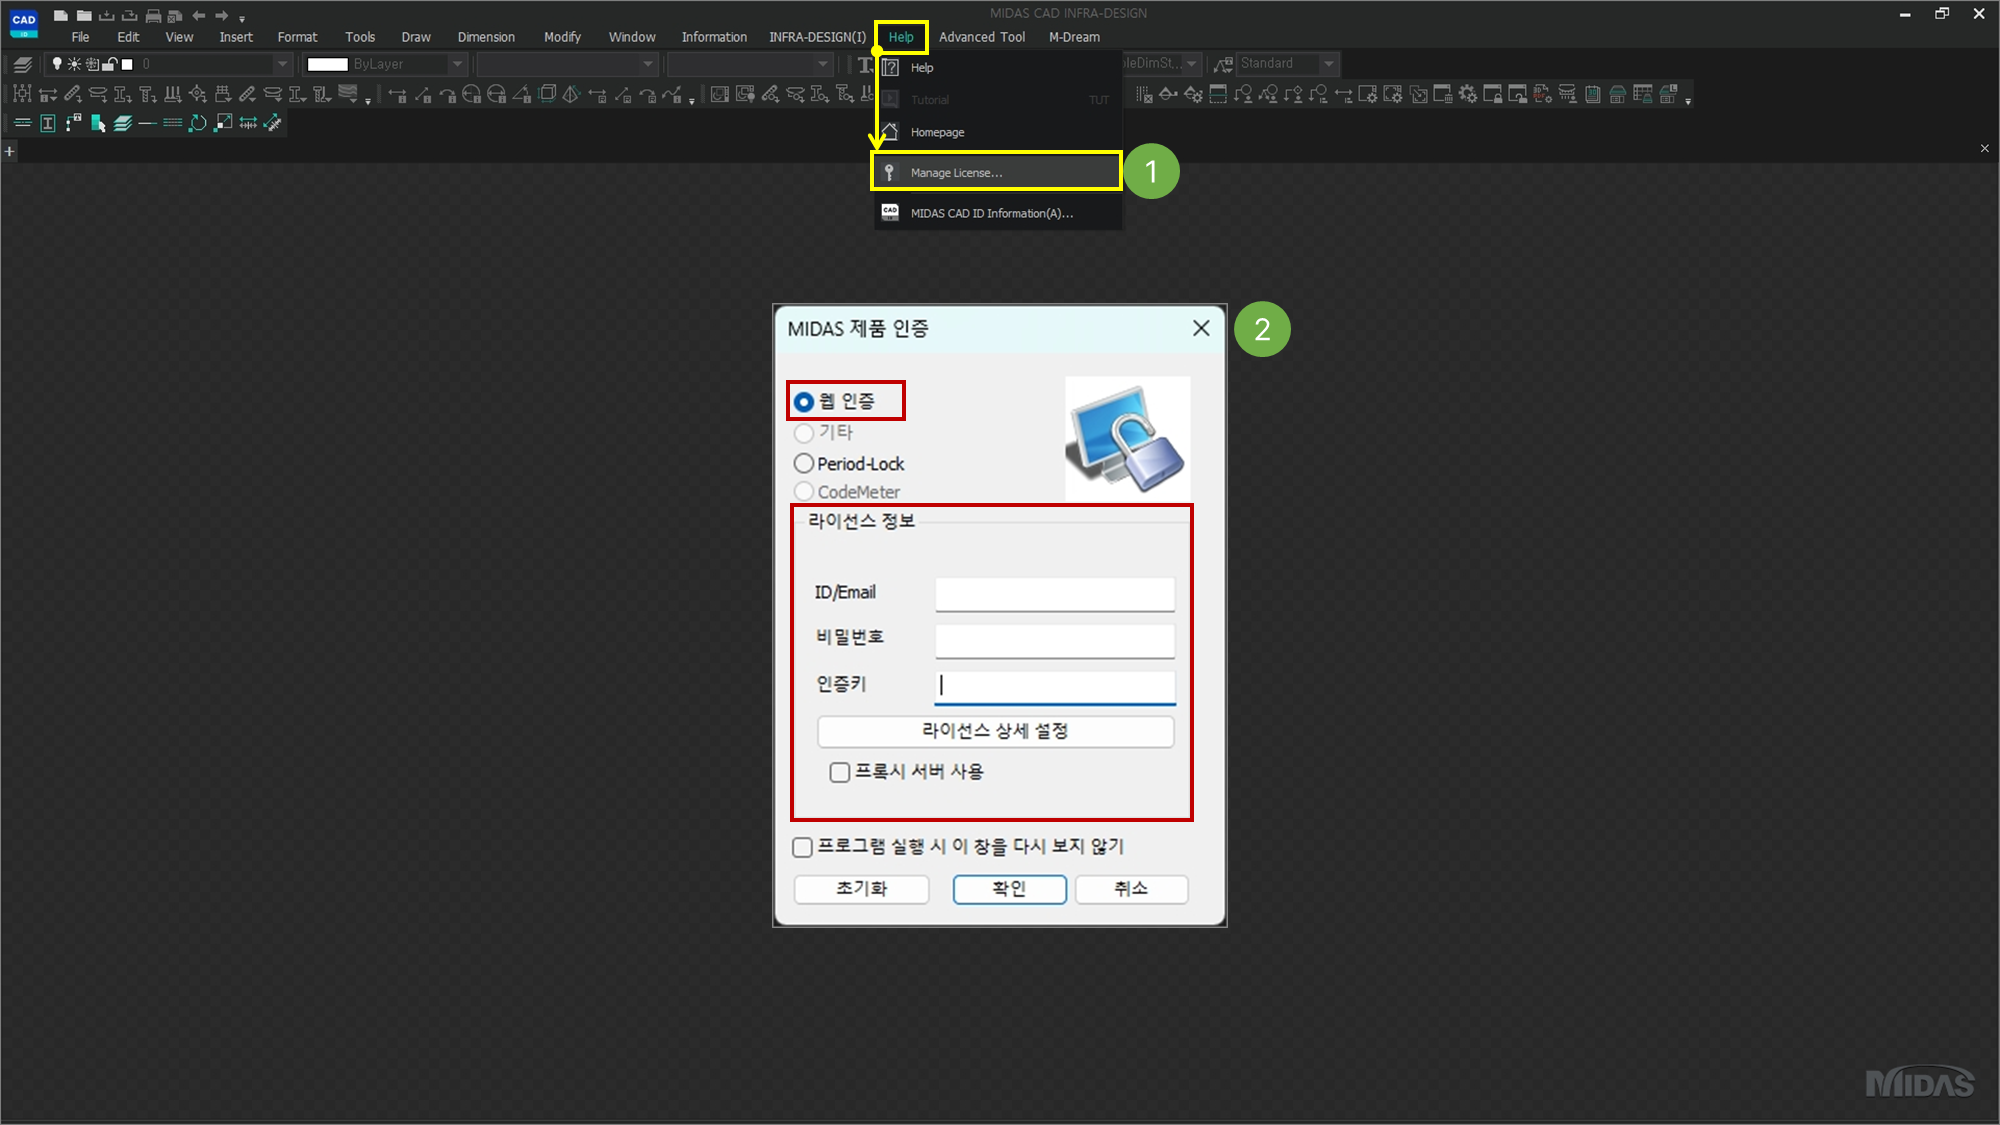
Task: Open the Draw menu
Action: [x=416, y=37]
